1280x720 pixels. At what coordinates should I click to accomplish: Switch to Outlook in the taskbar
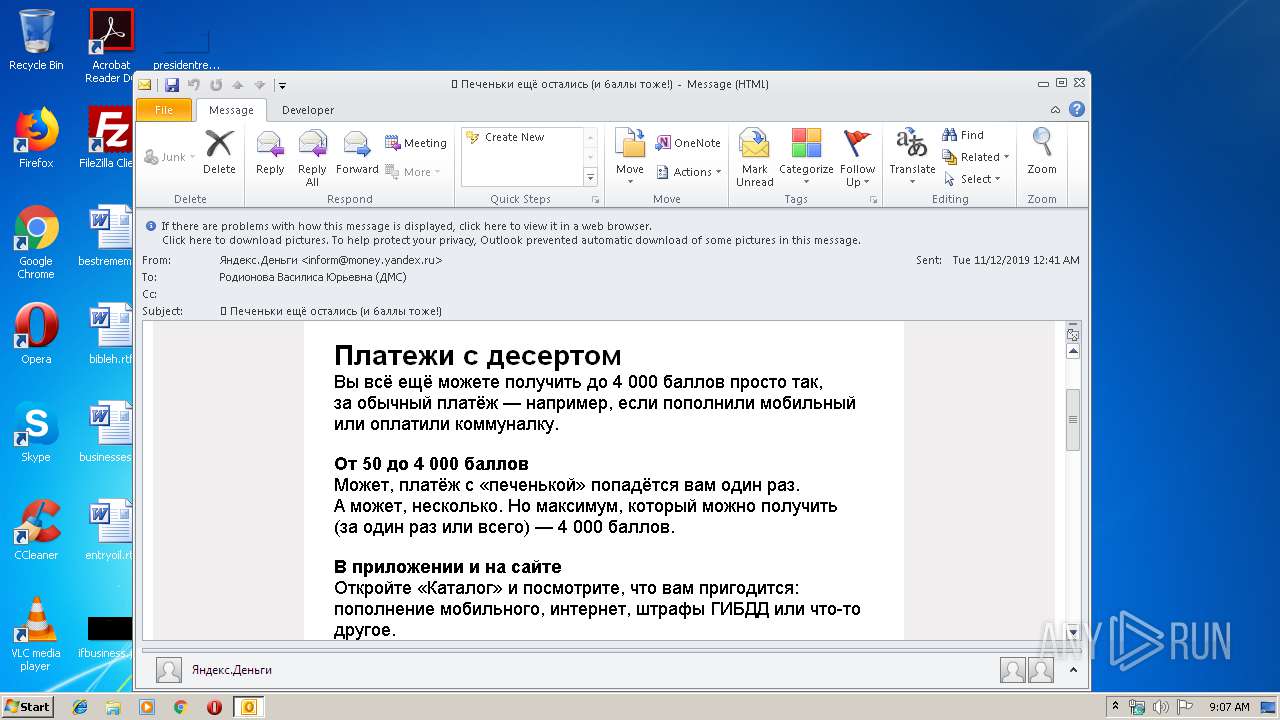[x=248, y=707]
